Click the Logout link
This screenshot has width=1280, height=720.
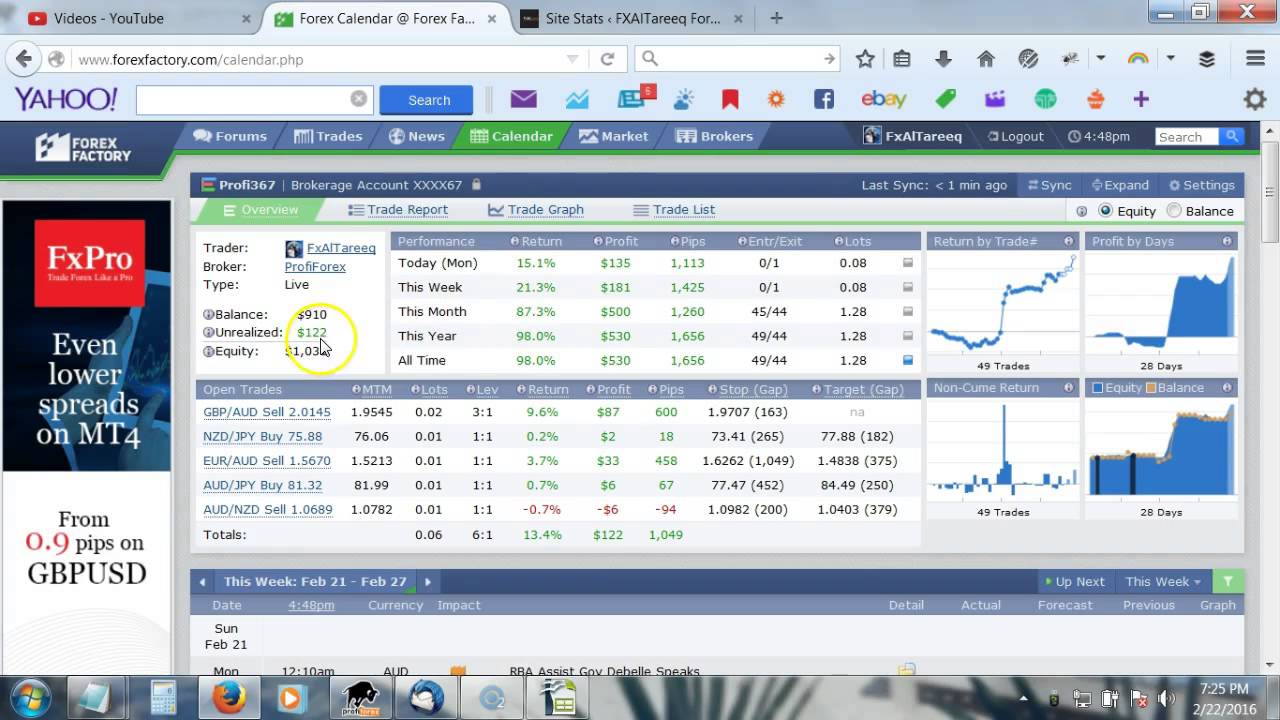tap(1015, 136)
